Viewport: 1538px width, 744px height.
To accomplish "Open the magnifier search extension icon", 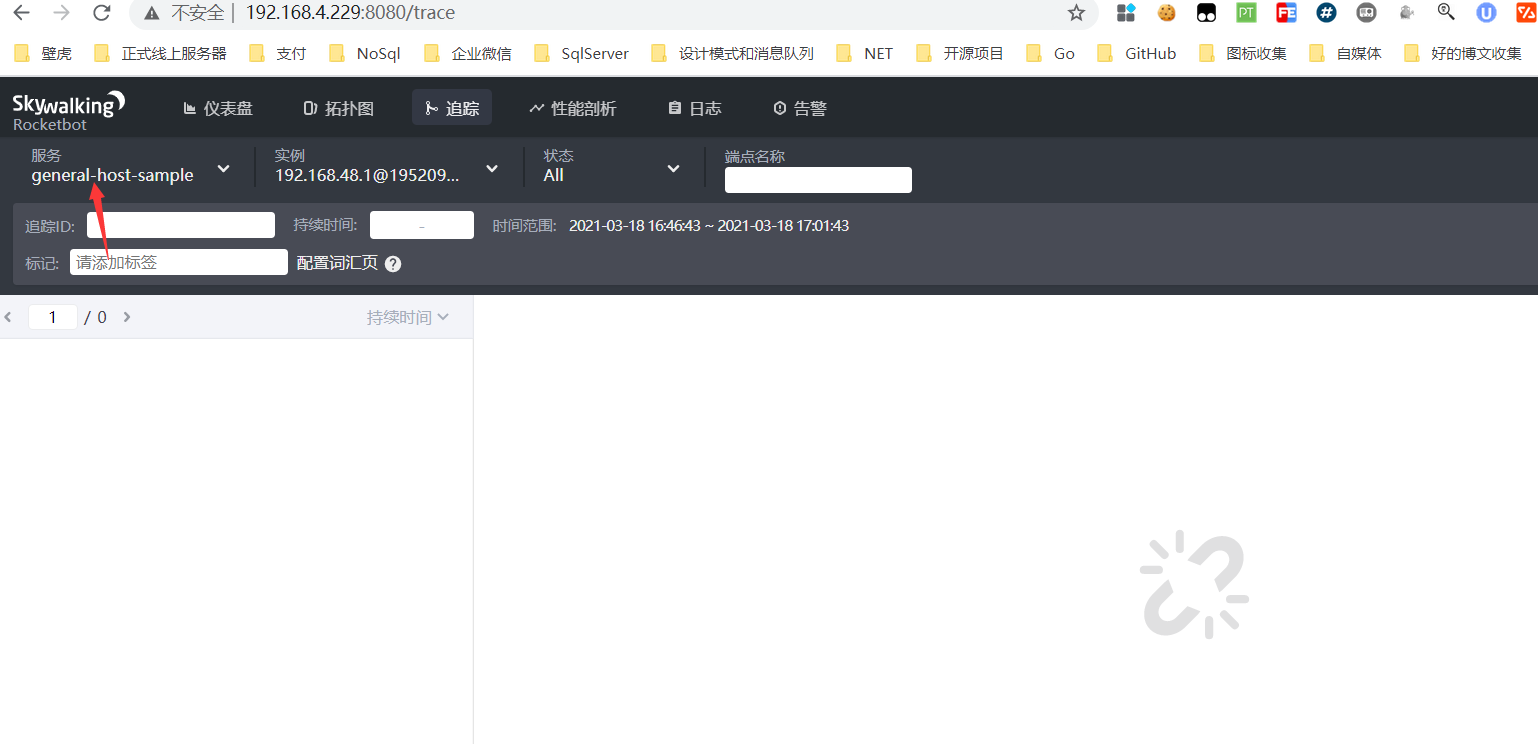I will pyautogui.click(x=1446, y=13).
